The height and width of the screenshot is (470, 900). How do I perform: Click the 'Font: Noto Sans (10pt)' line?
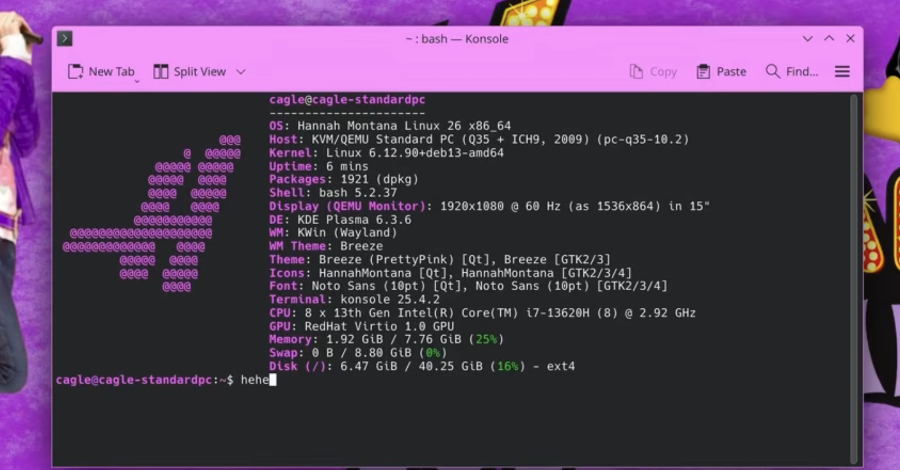pos(468,286)
